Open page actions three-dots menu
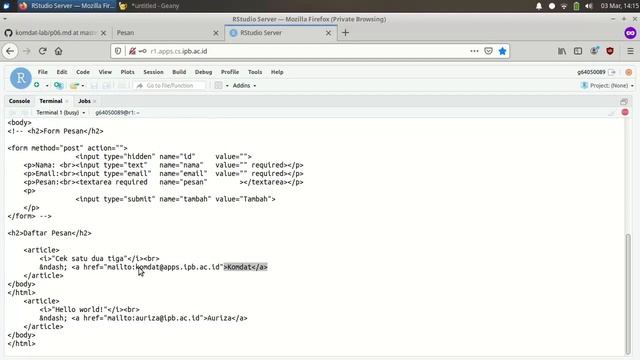 click(x=474, y=51)
